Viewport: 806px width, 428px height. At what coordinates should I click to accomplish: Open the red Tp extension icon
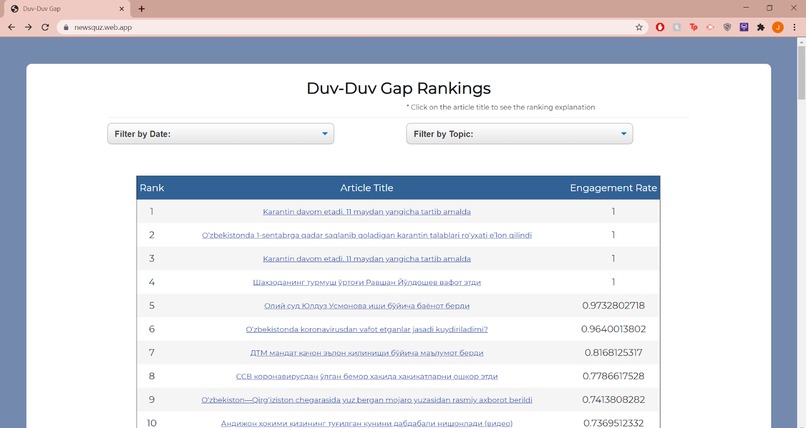pos(693,27)
